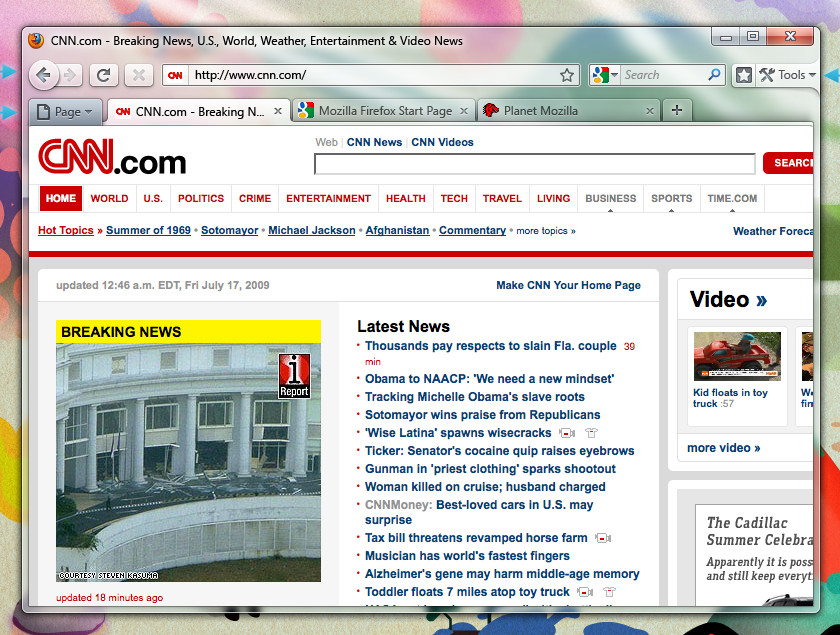
Task: Play the 'Kid floats in toy truck' video thumbnail
Action: click(x=737, y=356)
